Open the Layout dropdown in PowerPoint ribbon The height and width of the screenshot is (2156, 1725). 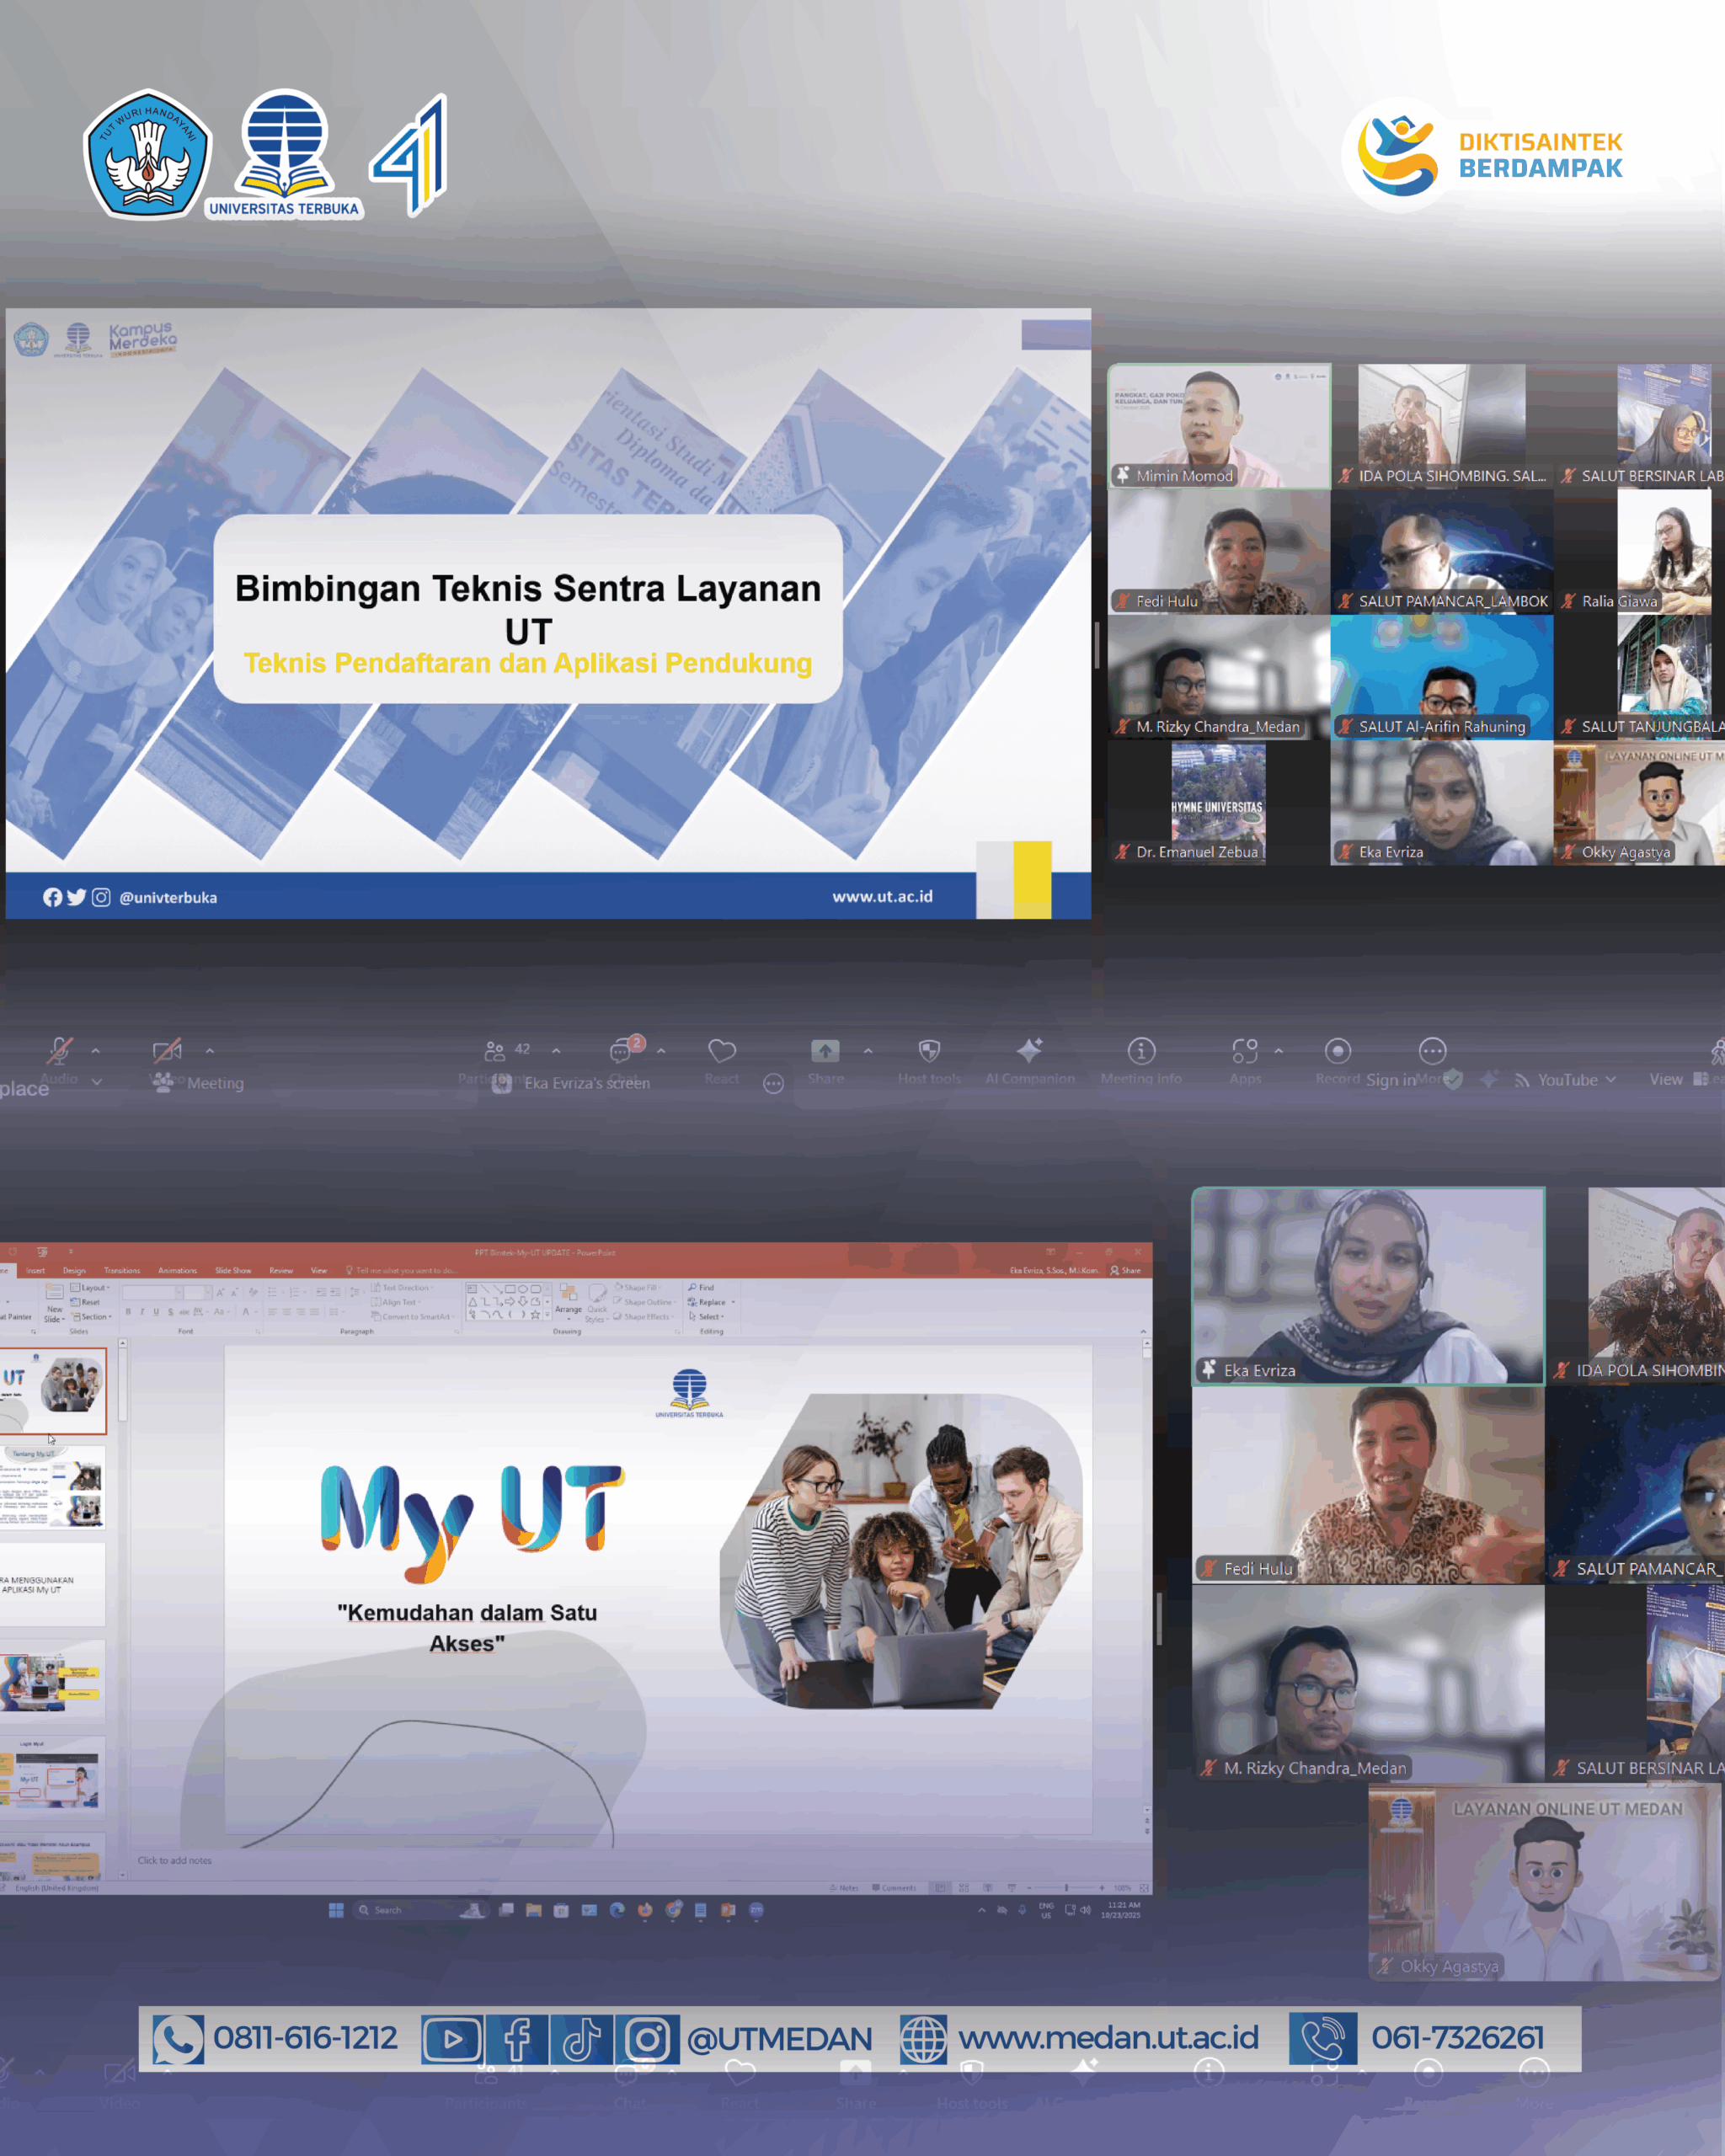(x=91, y=1288)
